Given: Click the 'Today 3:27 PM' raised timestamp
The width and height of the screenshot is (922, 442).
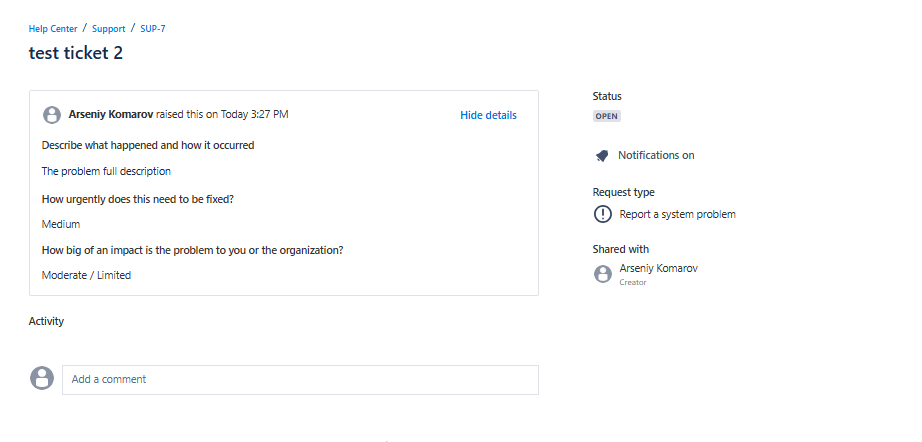Looking at the screenshot, I should tap(254, 115).
